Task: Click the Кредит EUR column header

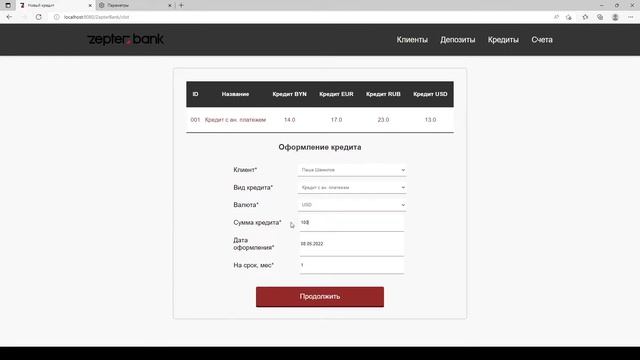Action: point(336,94)
